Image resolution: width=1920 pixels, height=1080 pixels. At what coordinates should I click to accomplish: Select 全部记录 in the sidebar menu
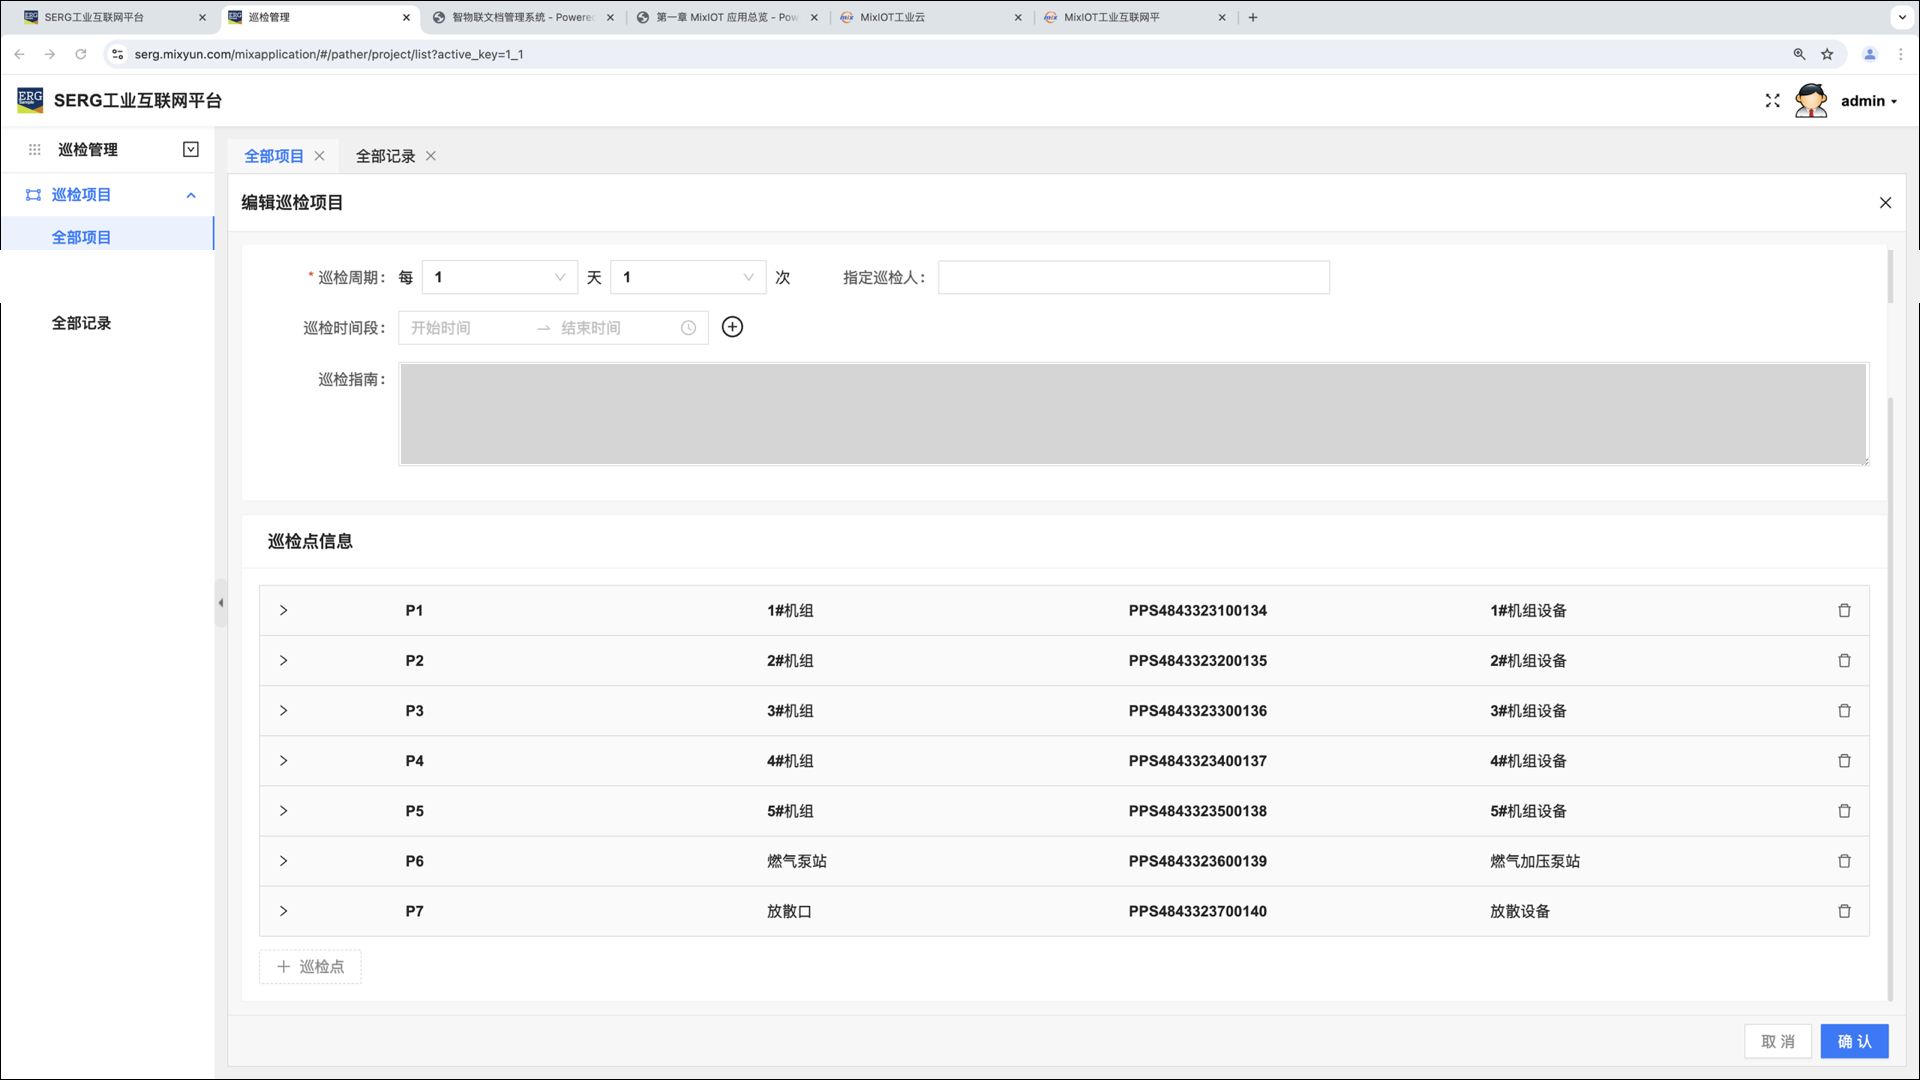[x=81, y=323]
